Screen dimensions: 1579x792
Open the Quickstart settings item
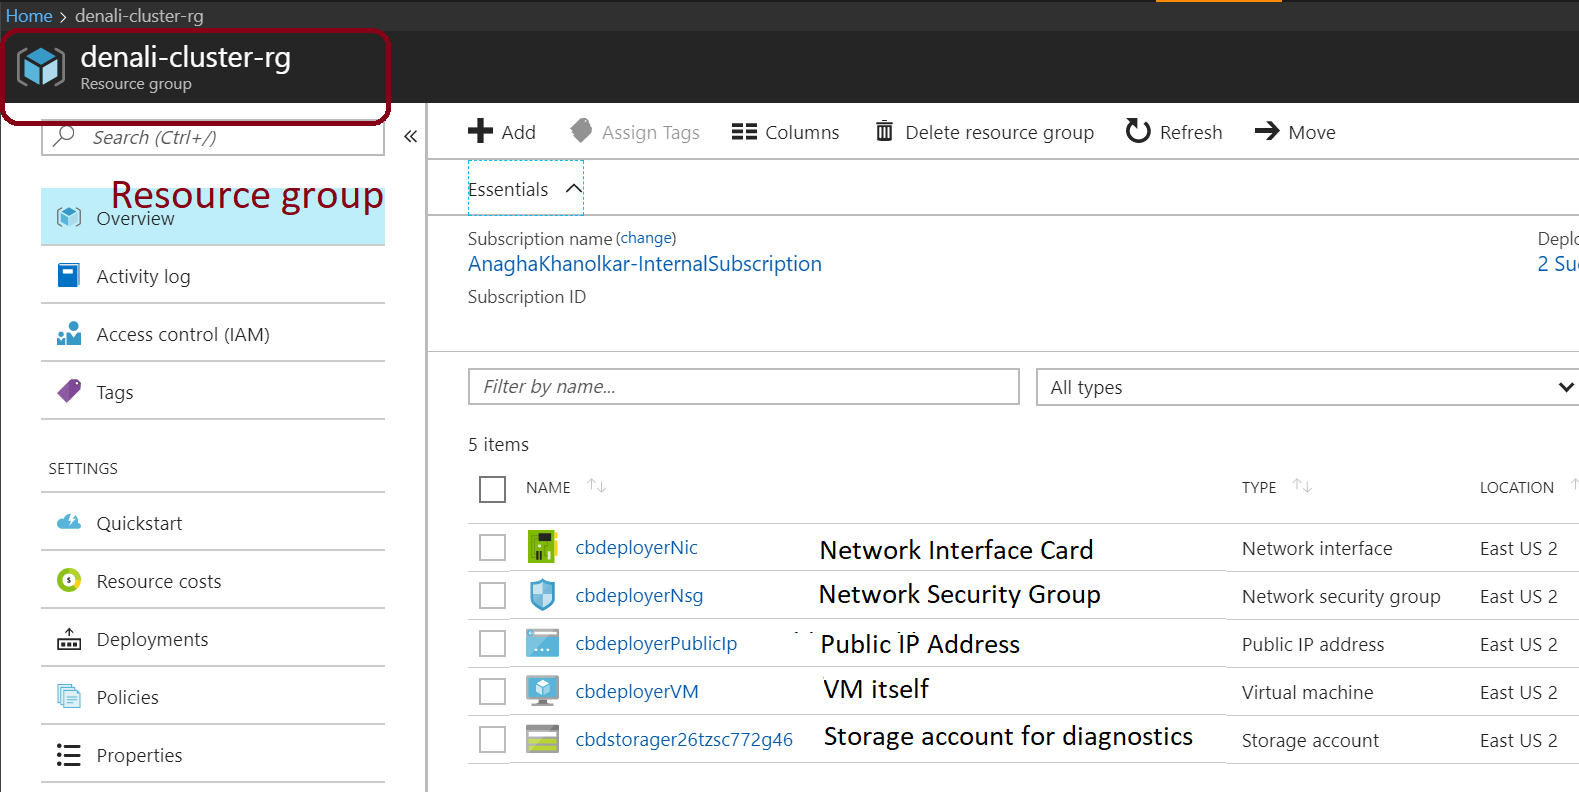pyautogui.click(x=213, y=522)
